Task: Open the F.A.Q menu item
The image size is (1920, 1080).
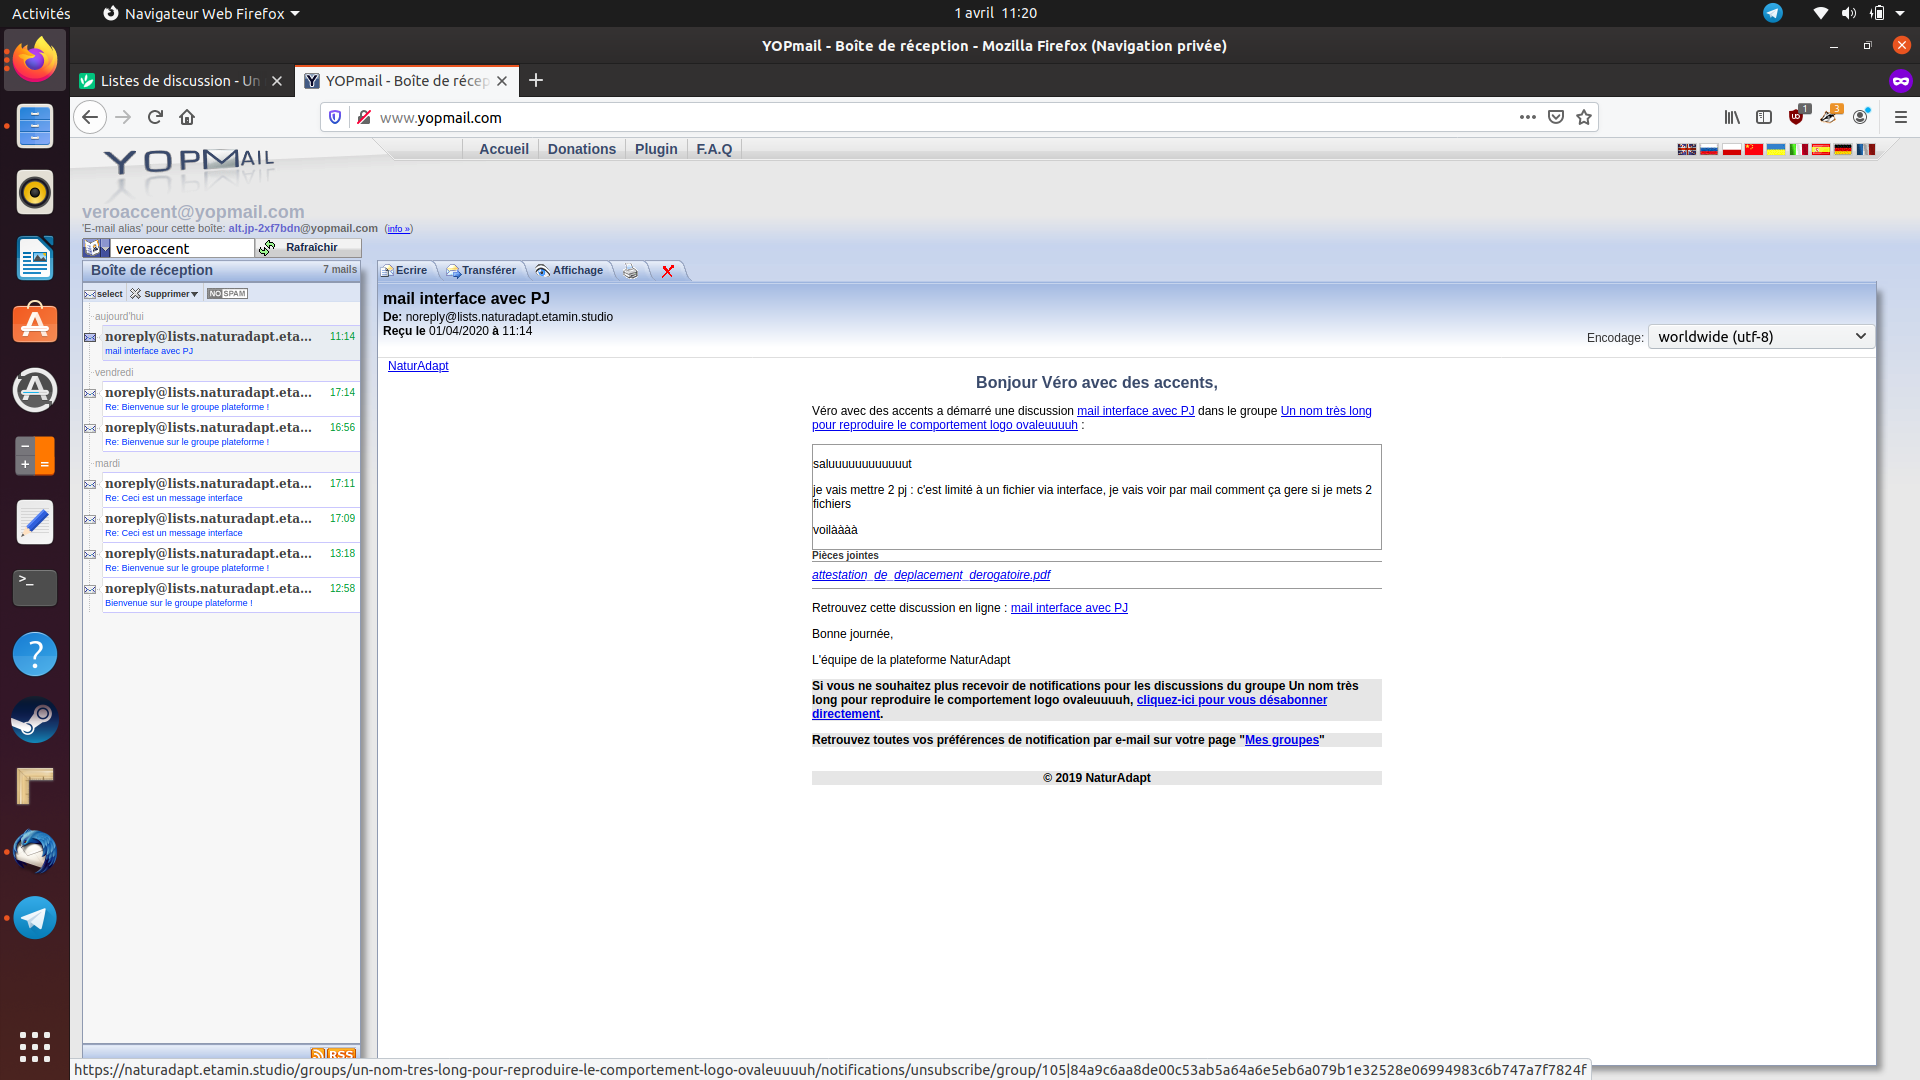Action: (x=714, y=149)
